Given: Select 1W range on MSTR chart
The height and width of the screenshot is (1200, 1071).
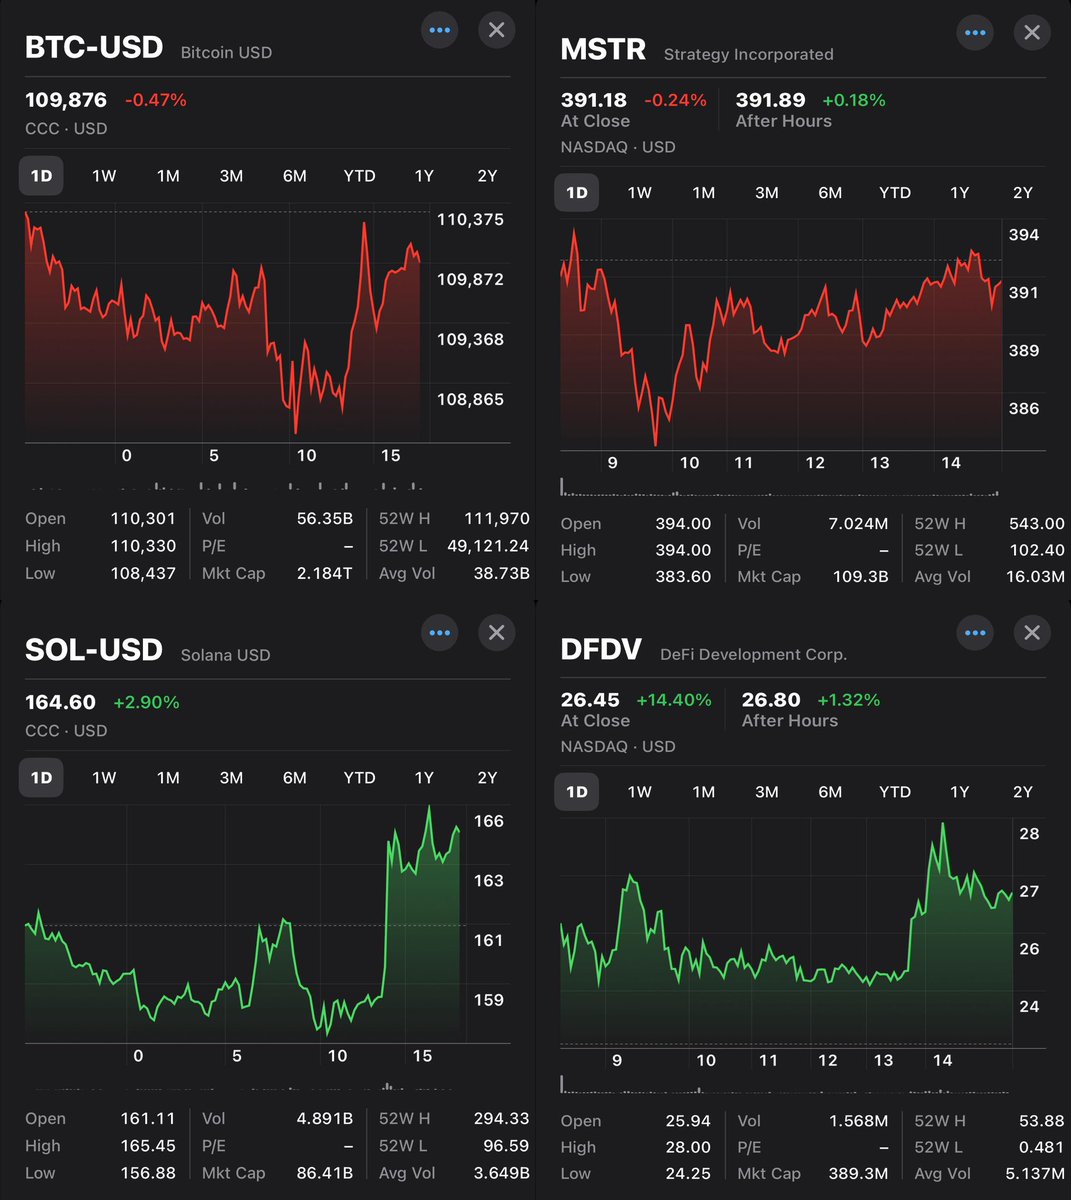Looking at the screenshot, I should pos(640,192).
